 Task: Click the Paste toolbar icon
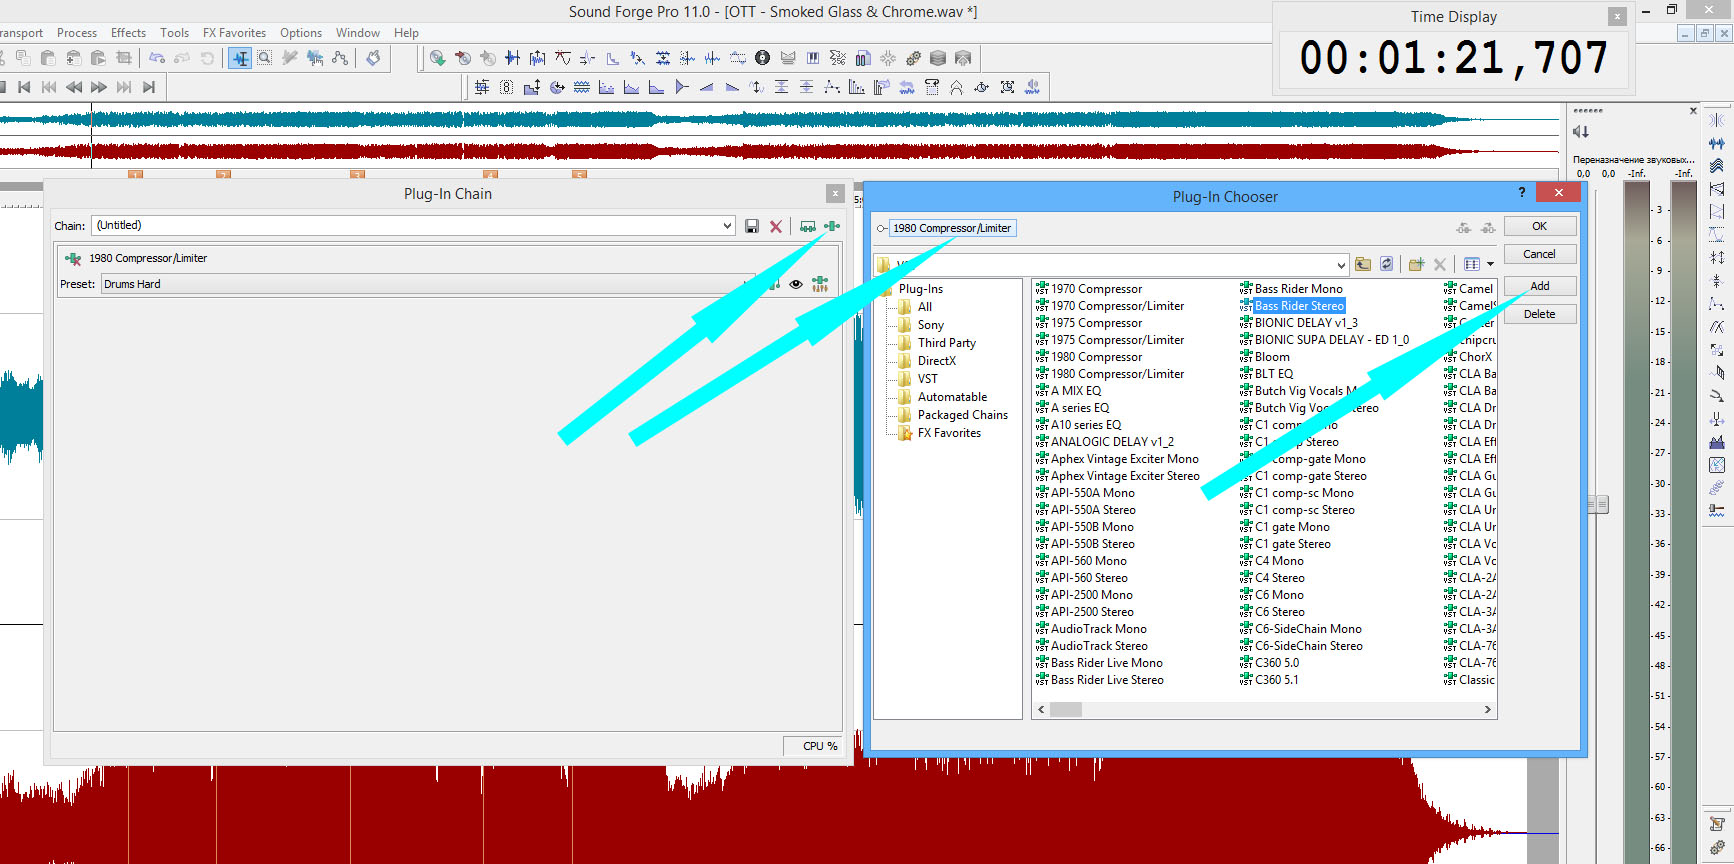point(48,58)
